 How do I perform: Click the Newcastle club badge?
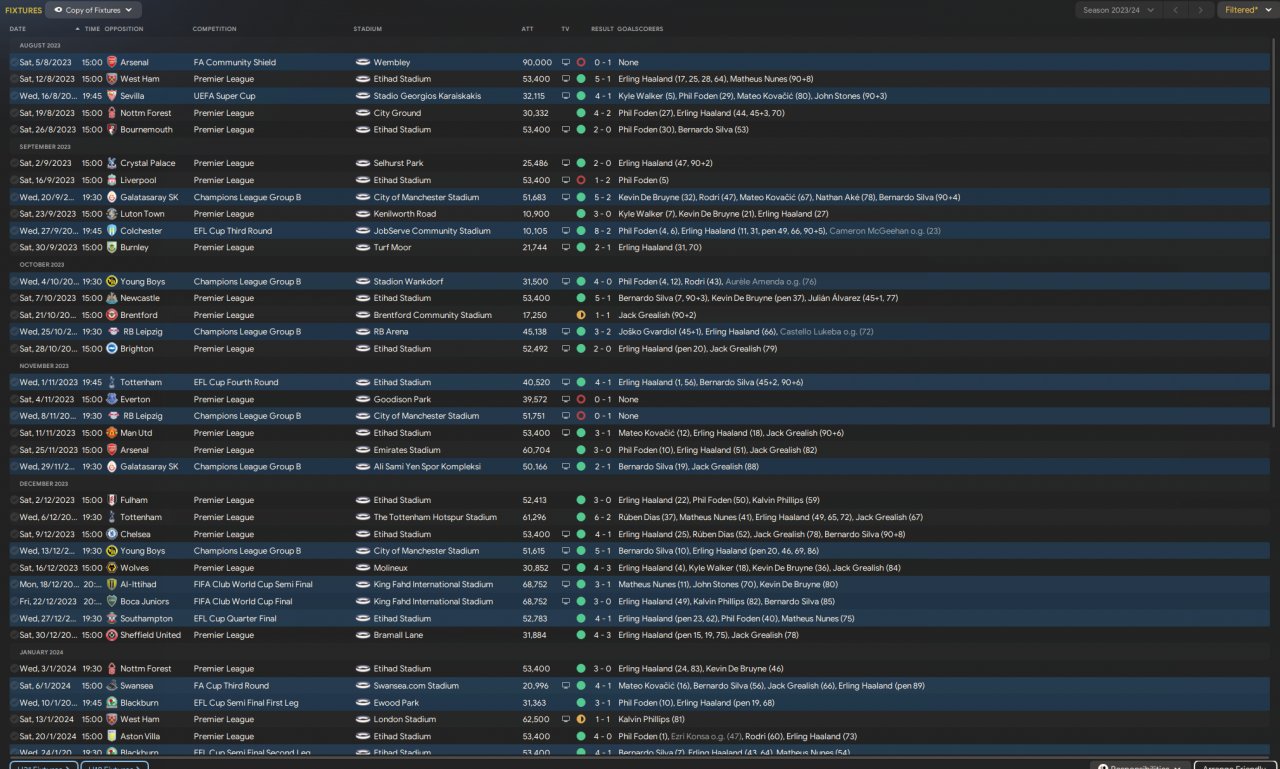point(112,298)
